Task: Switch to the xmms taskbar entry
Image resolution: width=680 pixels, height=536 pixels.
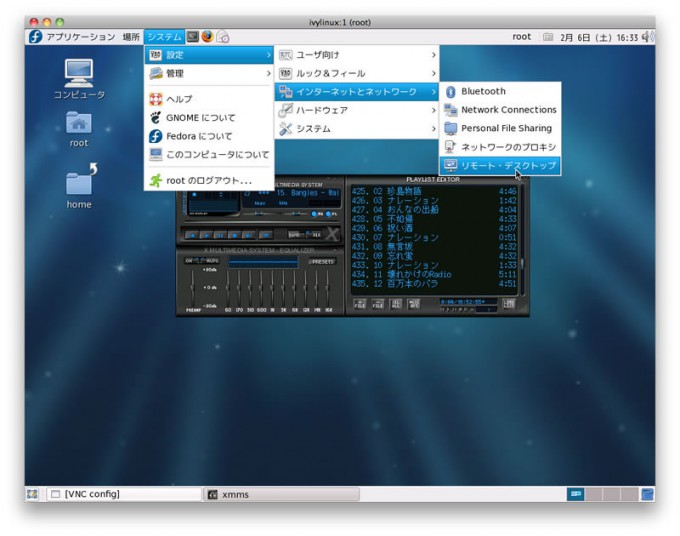Action: point(281,494)
